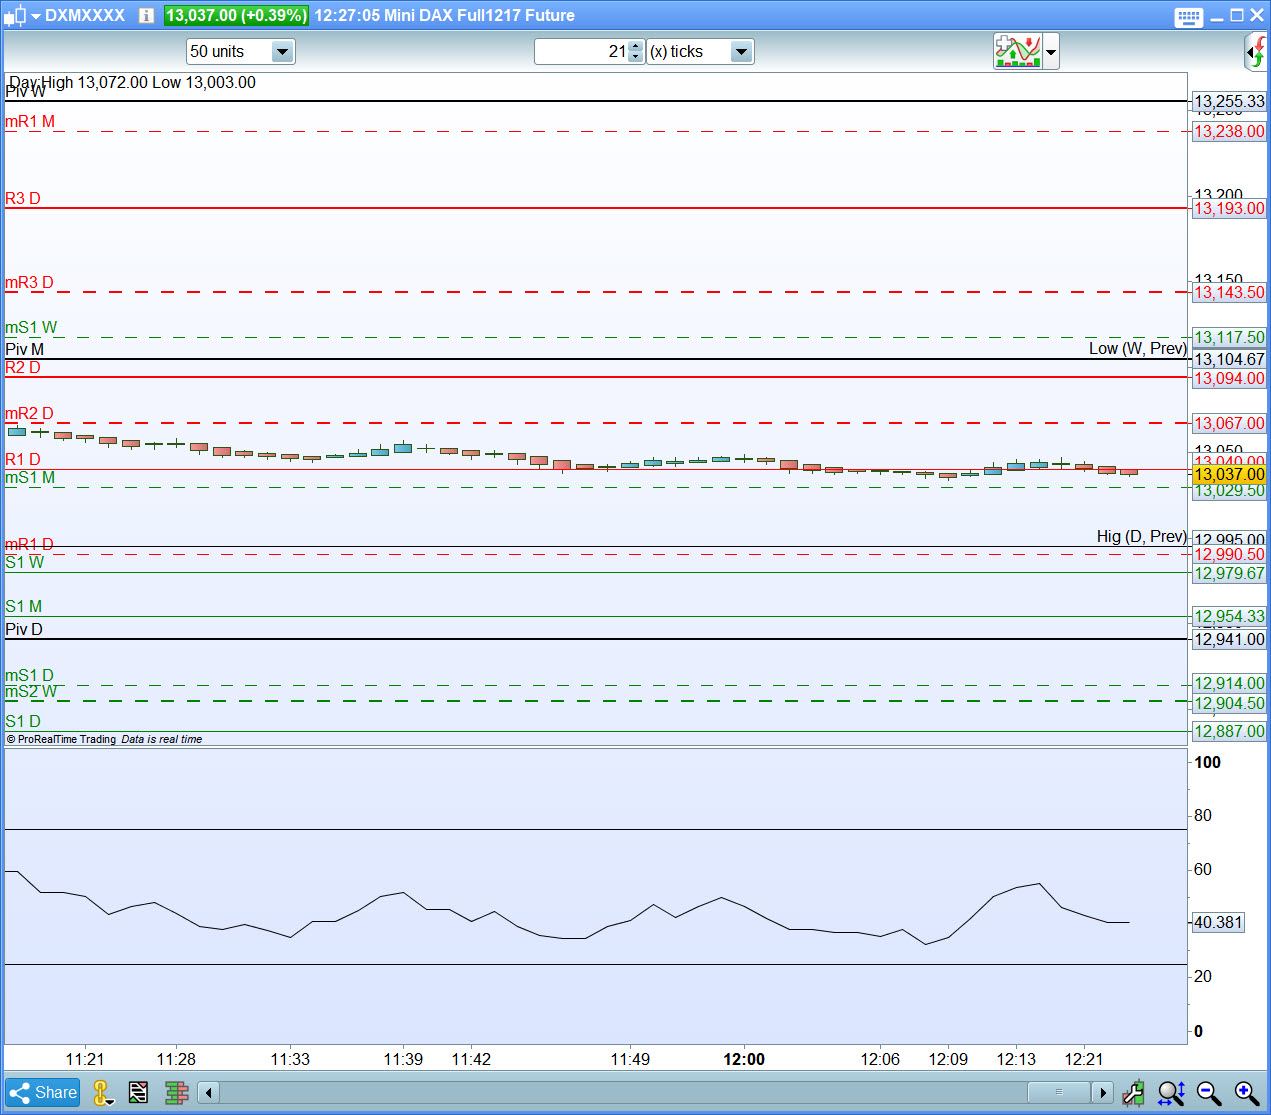
Task: Zoom out using the minus magnifier
Action: (1208, 1093)
